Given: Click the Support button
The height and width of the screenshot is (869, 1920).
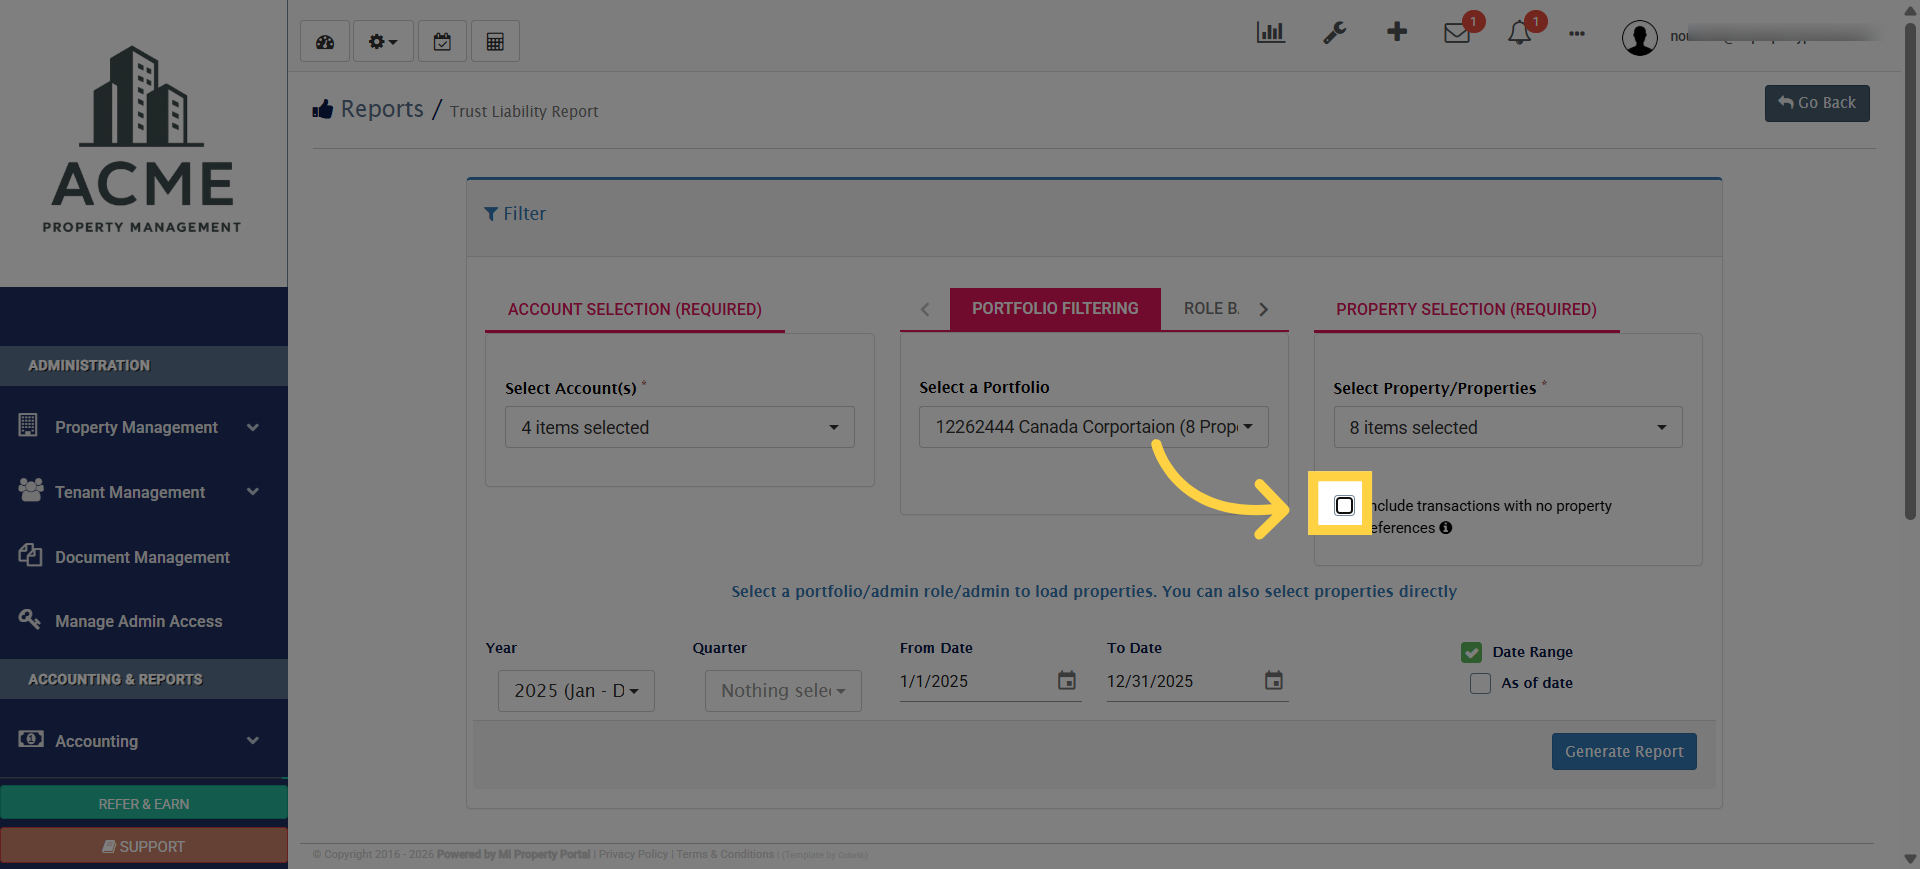Looking at the screenshot, I should (144, 846).
